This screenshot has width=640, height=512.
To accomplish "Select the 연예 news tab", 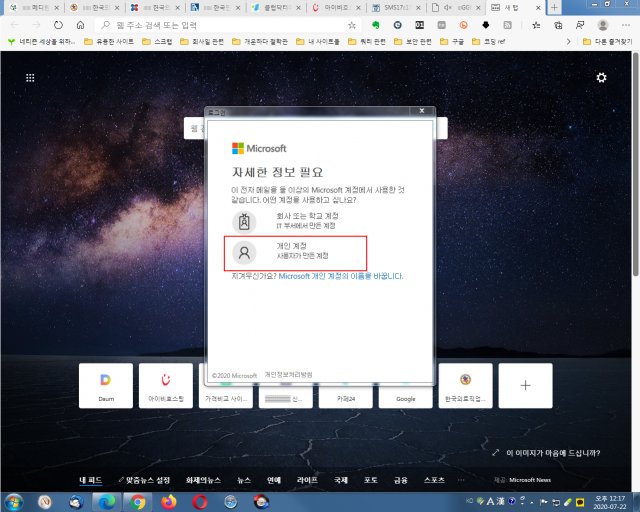I will [x=274, y=480].
